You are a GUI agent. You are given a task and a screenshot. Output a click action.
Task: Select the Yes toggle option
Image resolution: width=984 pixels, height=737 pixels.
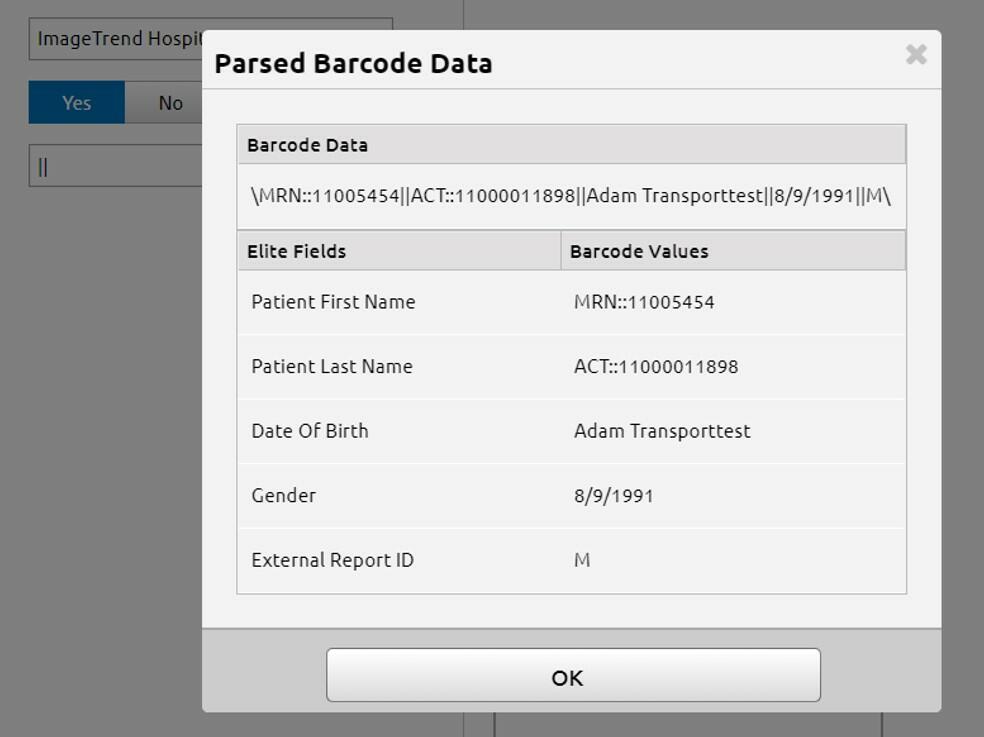point(77,102)
